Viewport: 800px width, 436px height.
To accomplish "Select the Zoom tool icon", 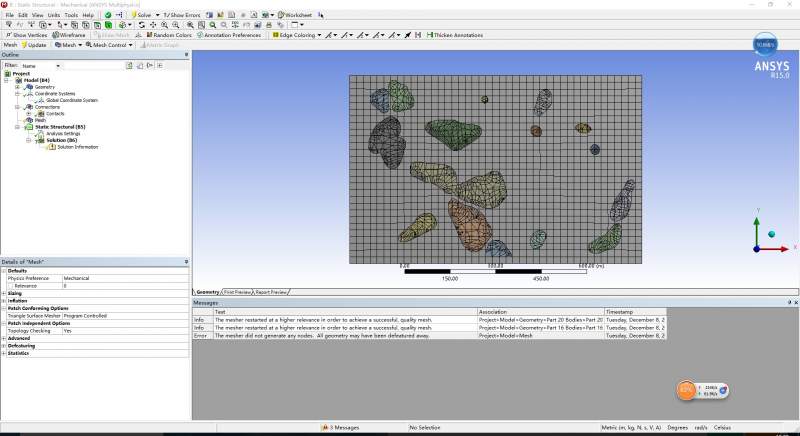I will click(164, 24).
